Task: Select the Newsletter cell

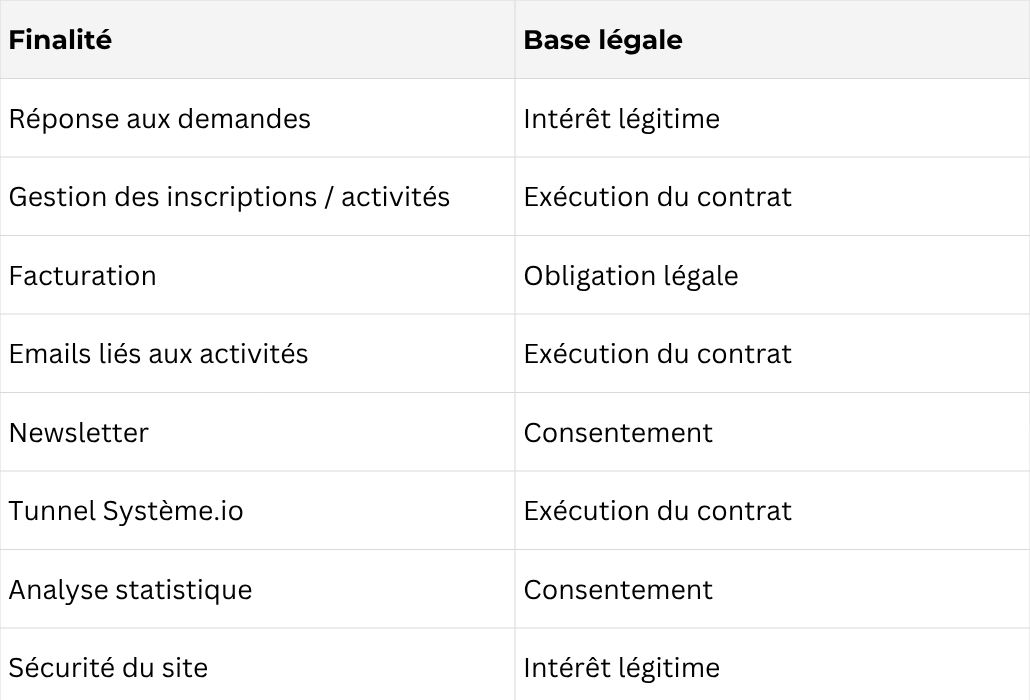Action: click(x=79, y=433)
